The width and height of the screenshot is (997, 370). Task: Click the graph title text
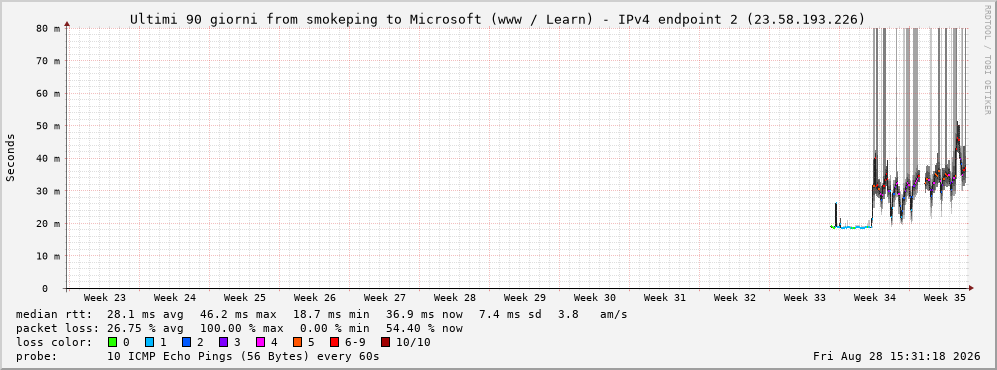[497, 20]
